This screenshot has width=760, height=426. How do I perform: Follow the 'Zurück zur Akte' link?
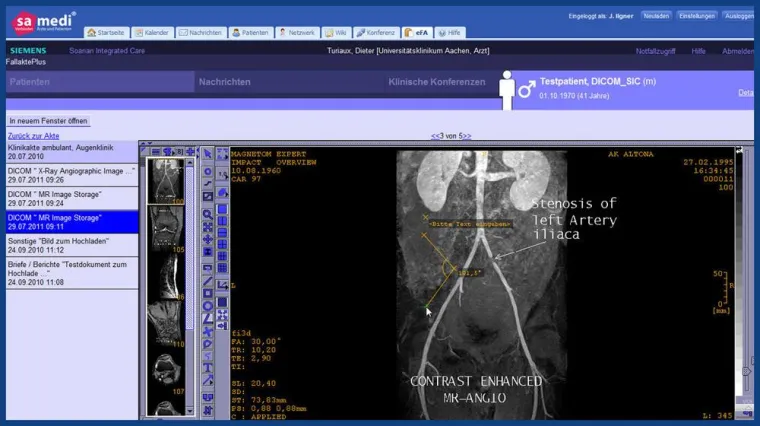click(33, 135)
